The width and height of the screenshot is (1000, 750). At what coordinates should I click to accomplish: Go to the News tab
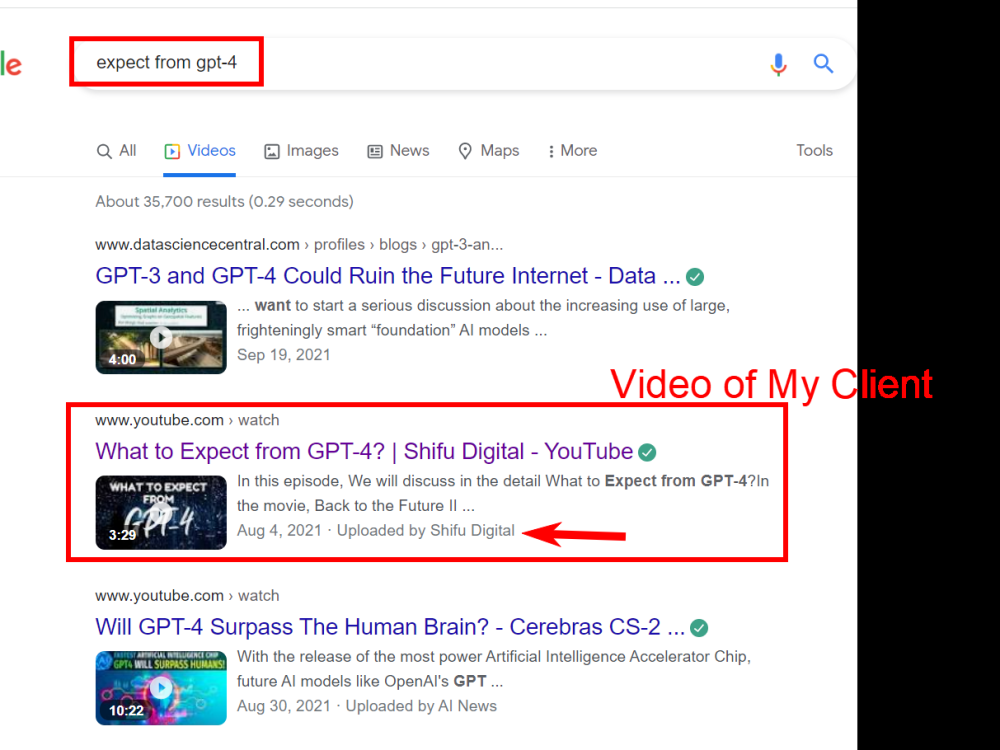tap(398, 151)
